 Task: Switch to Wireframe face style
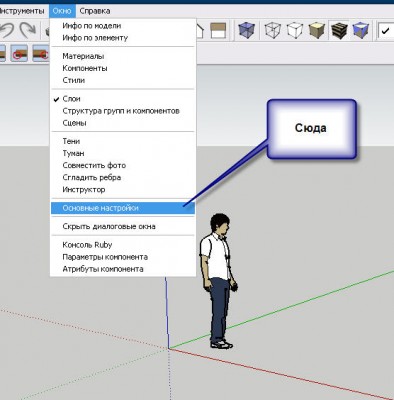(x=272, y=30)
